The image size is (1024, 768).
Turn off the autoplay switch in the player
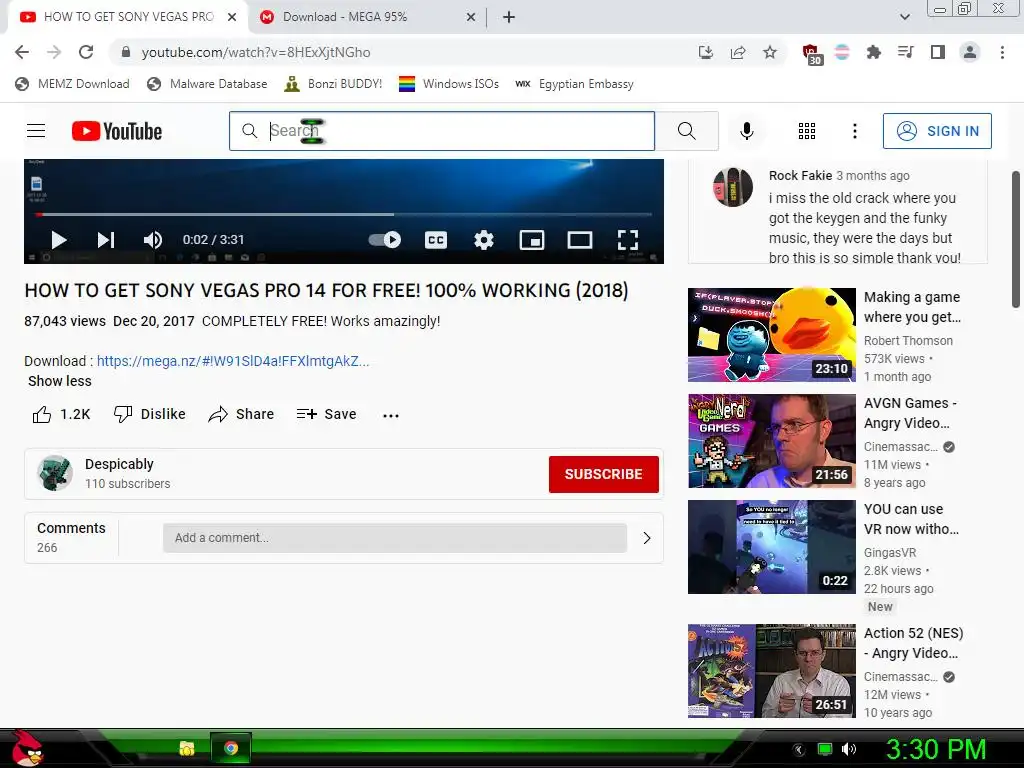pyautogui.click(x=385, y=240)
